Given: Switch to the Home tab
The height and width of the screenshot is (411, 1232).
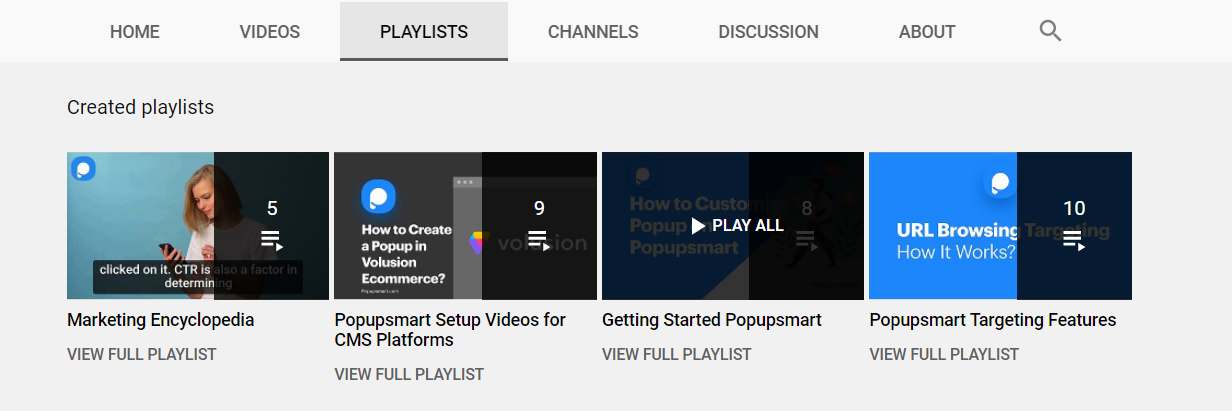Looking at the screenshot, I should [134, 32].
